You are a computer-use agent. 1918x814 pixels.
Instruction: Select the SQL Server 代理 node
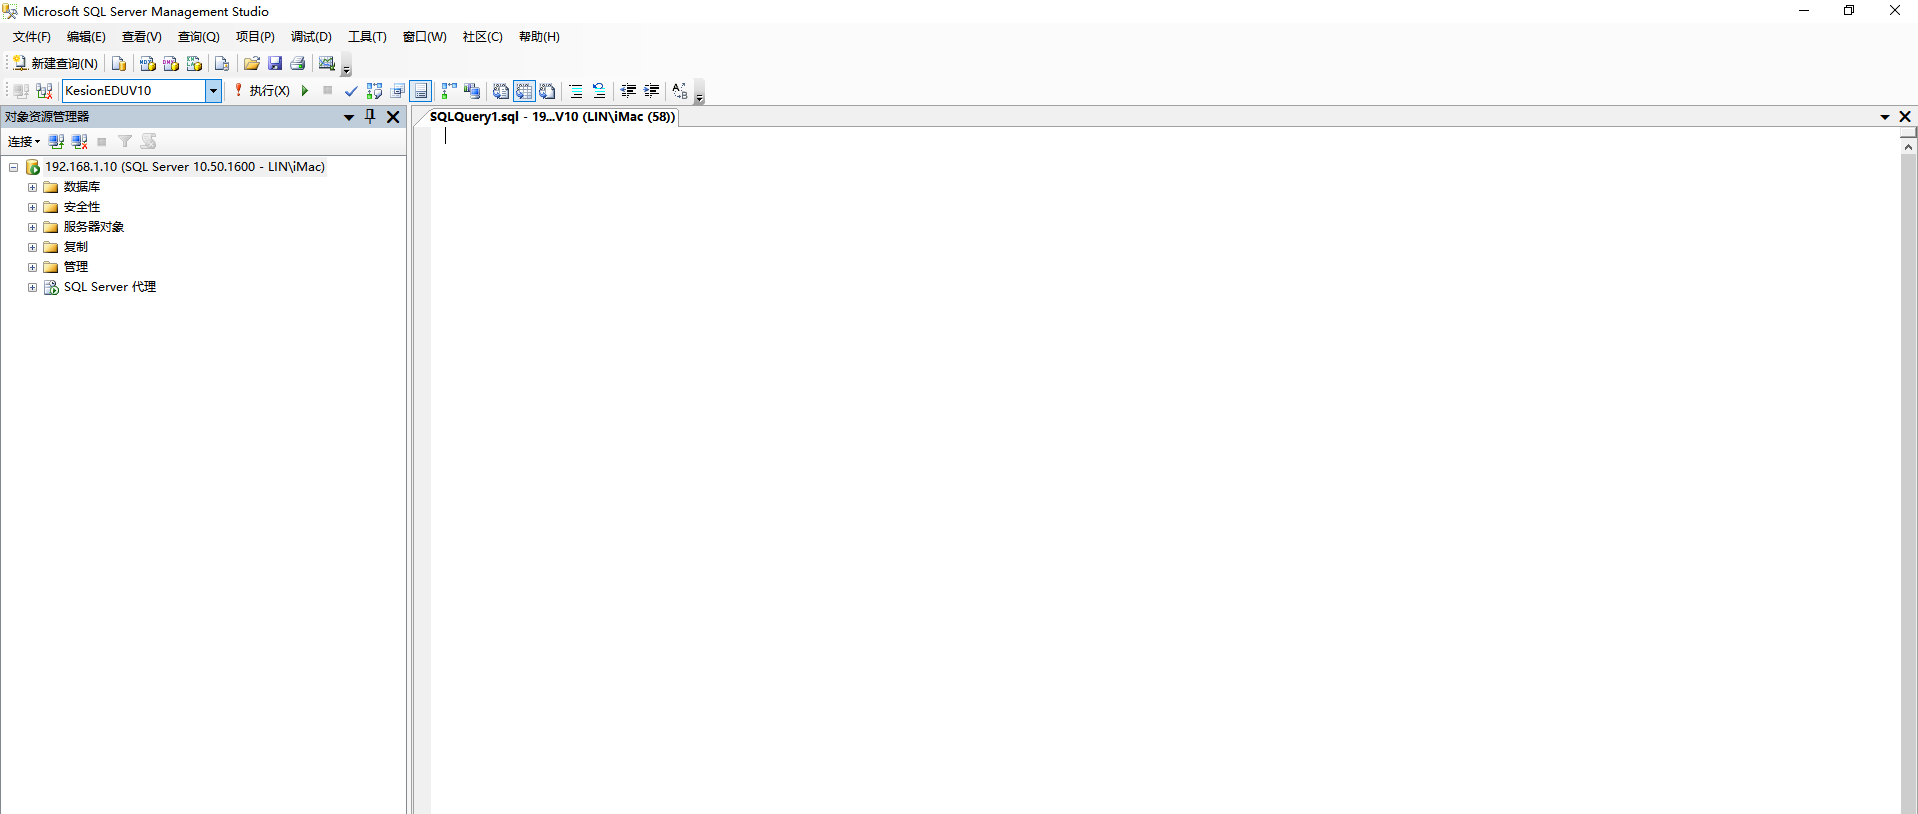point(109,287)
